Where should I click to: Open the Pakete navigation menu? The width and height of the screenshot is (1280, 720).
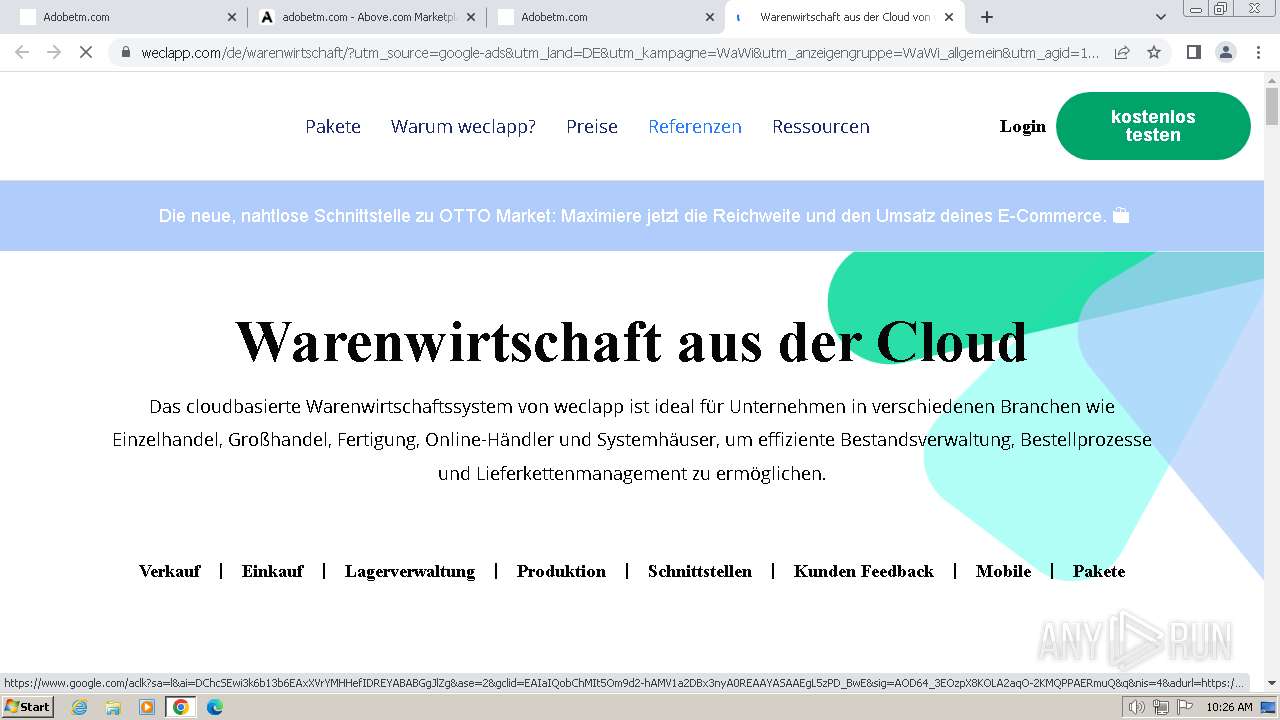(333, 127)
